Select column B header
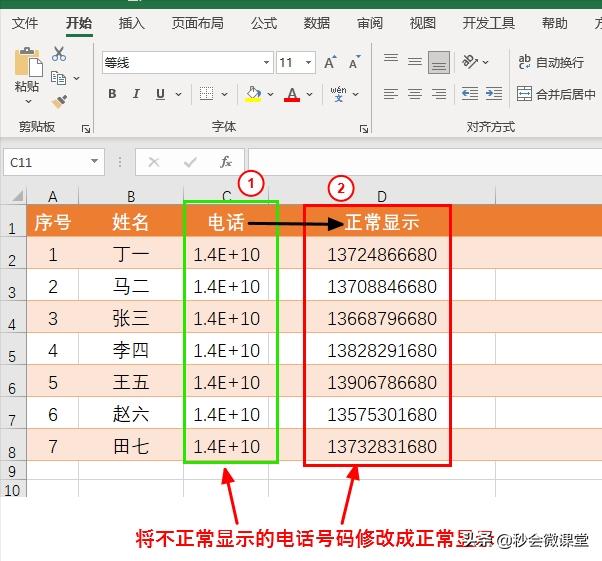 [x=131, y=197]
